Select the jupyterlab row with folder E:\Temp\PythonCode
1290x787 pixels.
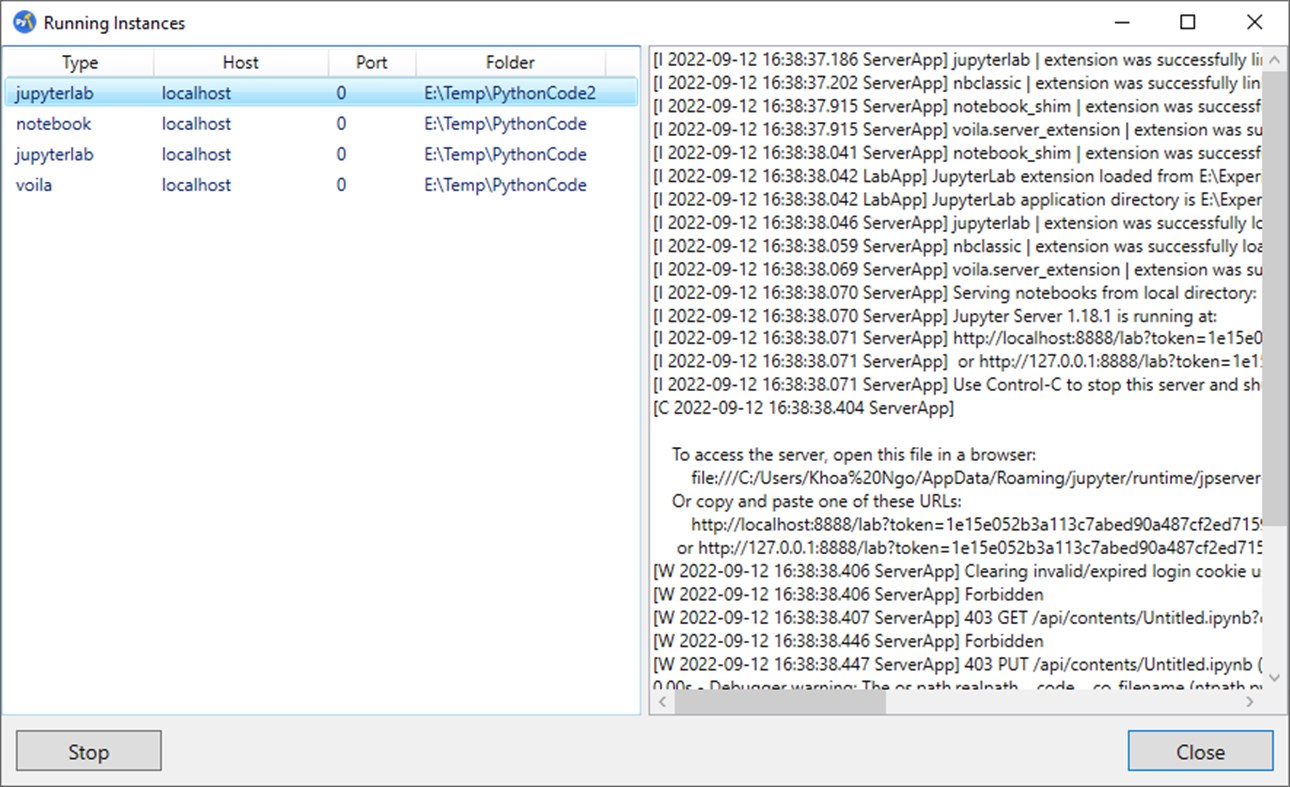(x=320, y=154)
